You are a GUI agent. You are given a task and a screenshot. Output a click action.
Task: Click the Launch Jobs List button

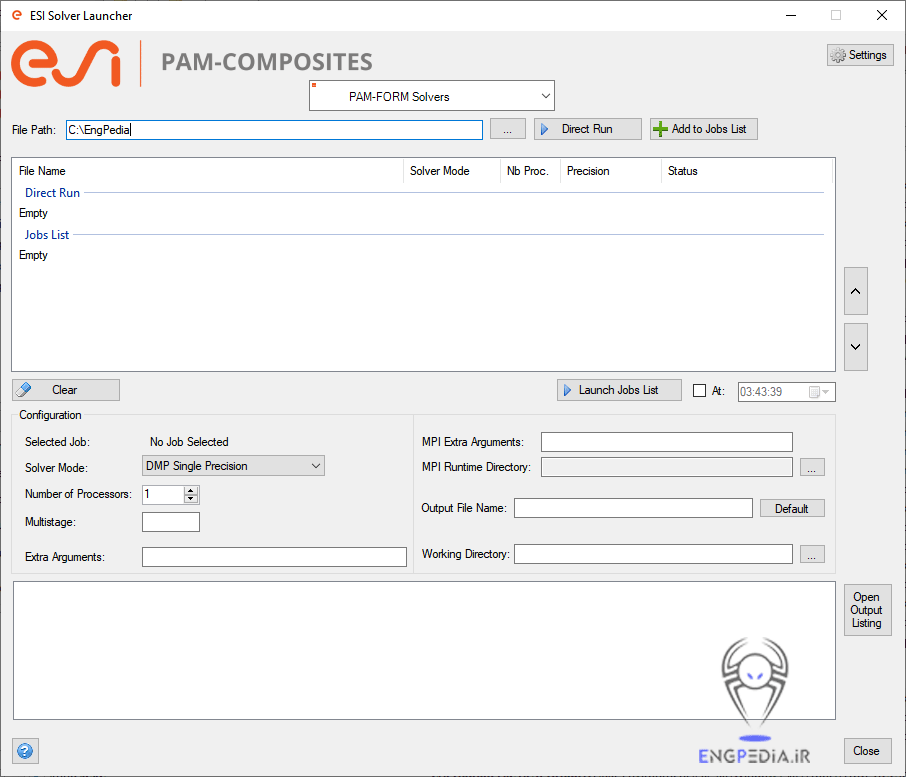[619, 390]
